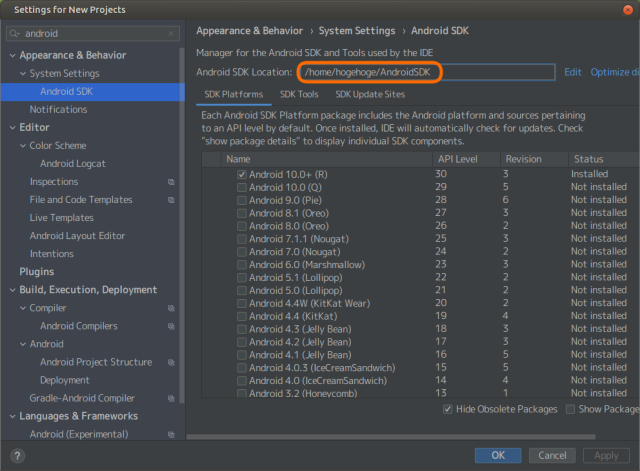
Task: Collapse the Appearance & Behavior section
Action: (11, 56)
